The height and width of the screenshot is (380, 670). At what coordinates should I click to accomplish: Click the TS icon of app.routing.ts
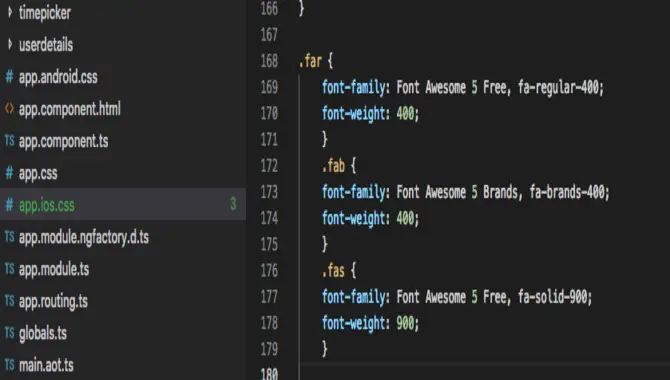click(x=9, y=300)
